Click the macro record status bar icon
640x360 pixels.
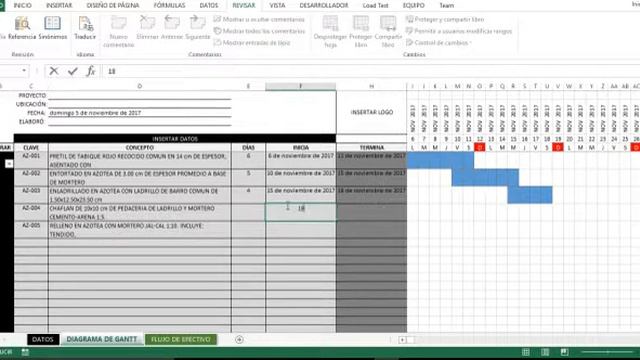pyautogui.click(x=25, y=352)
